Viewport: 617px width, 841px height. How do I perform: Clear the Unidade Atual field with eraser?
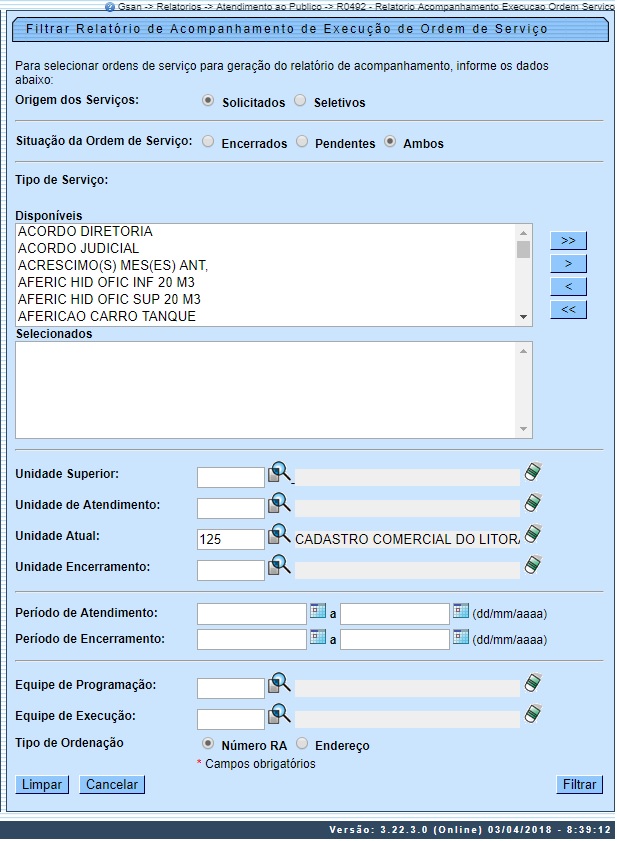click(x=533, y=535)
